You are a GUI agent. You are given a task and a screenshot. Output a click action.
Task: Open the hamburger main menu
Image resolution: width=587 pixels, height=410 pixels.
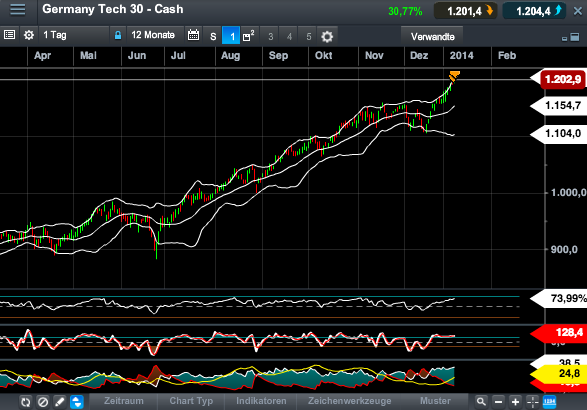coord(18,10)
